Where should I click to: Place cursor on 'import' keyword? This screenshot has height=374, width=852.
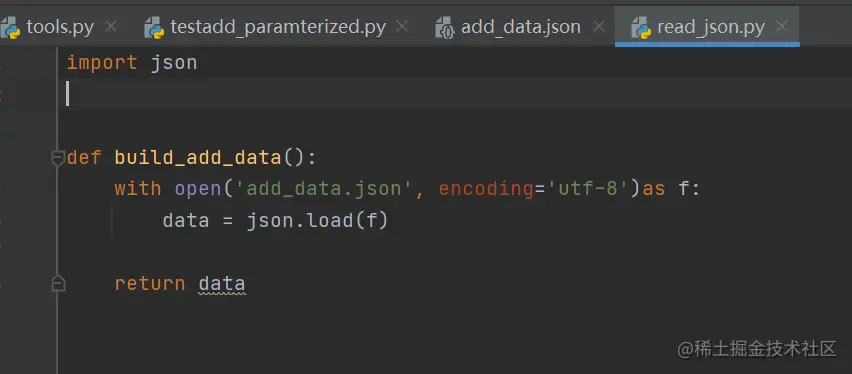coord(102,63)
